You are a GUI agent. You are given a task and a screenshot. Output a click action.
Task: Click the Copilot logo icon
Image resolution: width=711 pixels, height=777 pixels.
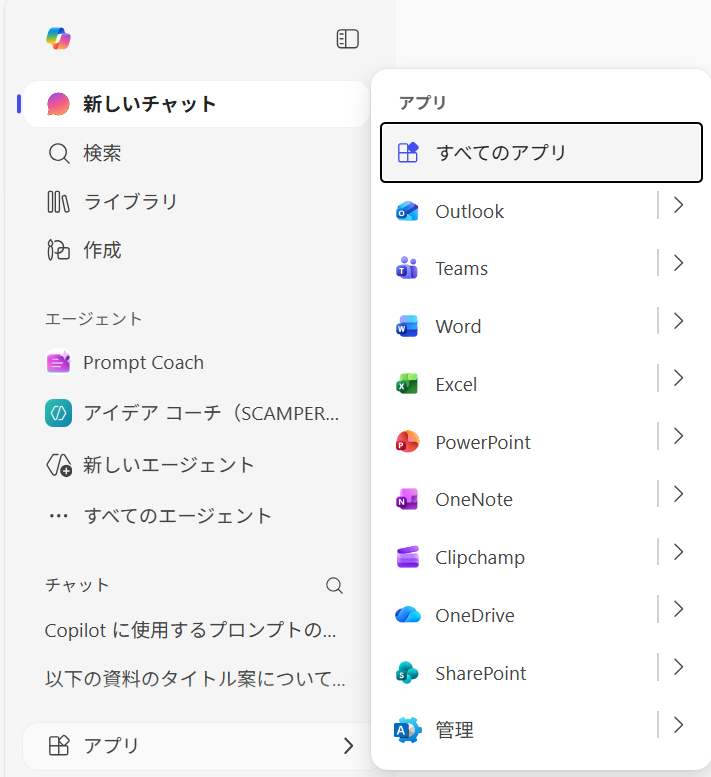[58, 39]
